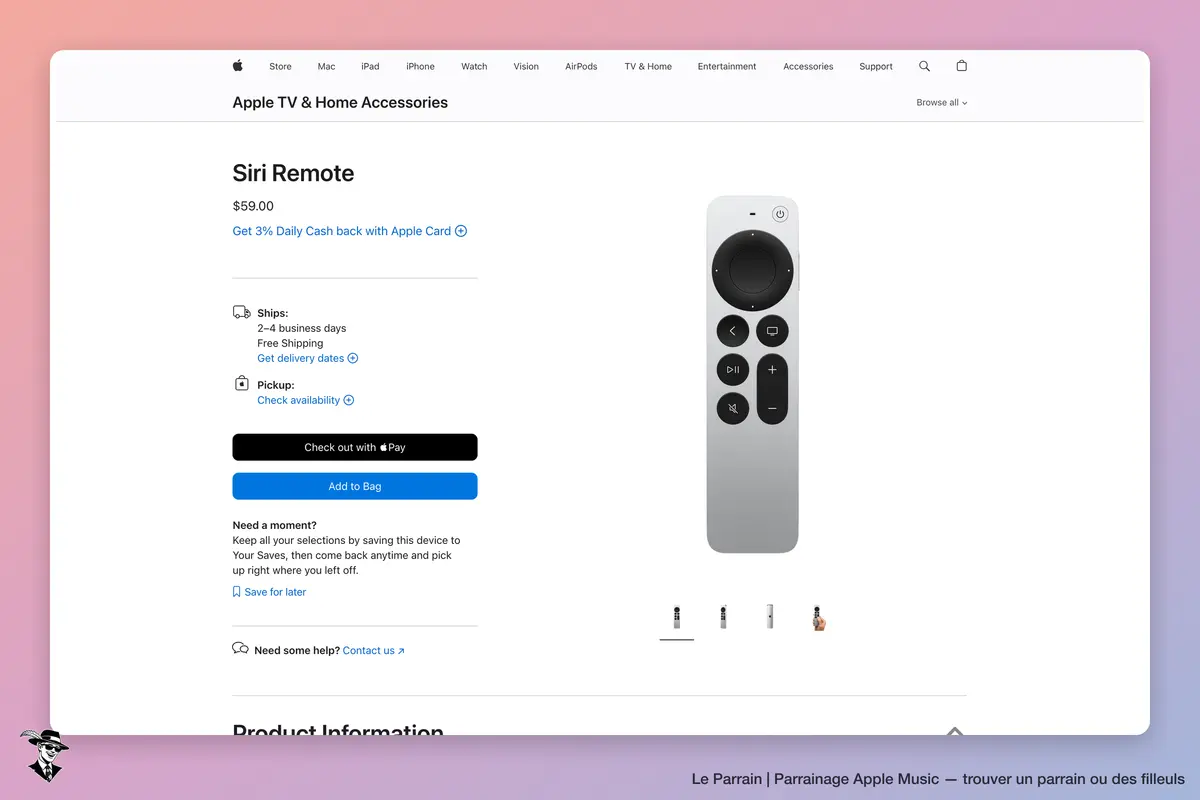Screen dimensions: 1200x800
Task: Open the iPhone menu
Action: point(420,66)
